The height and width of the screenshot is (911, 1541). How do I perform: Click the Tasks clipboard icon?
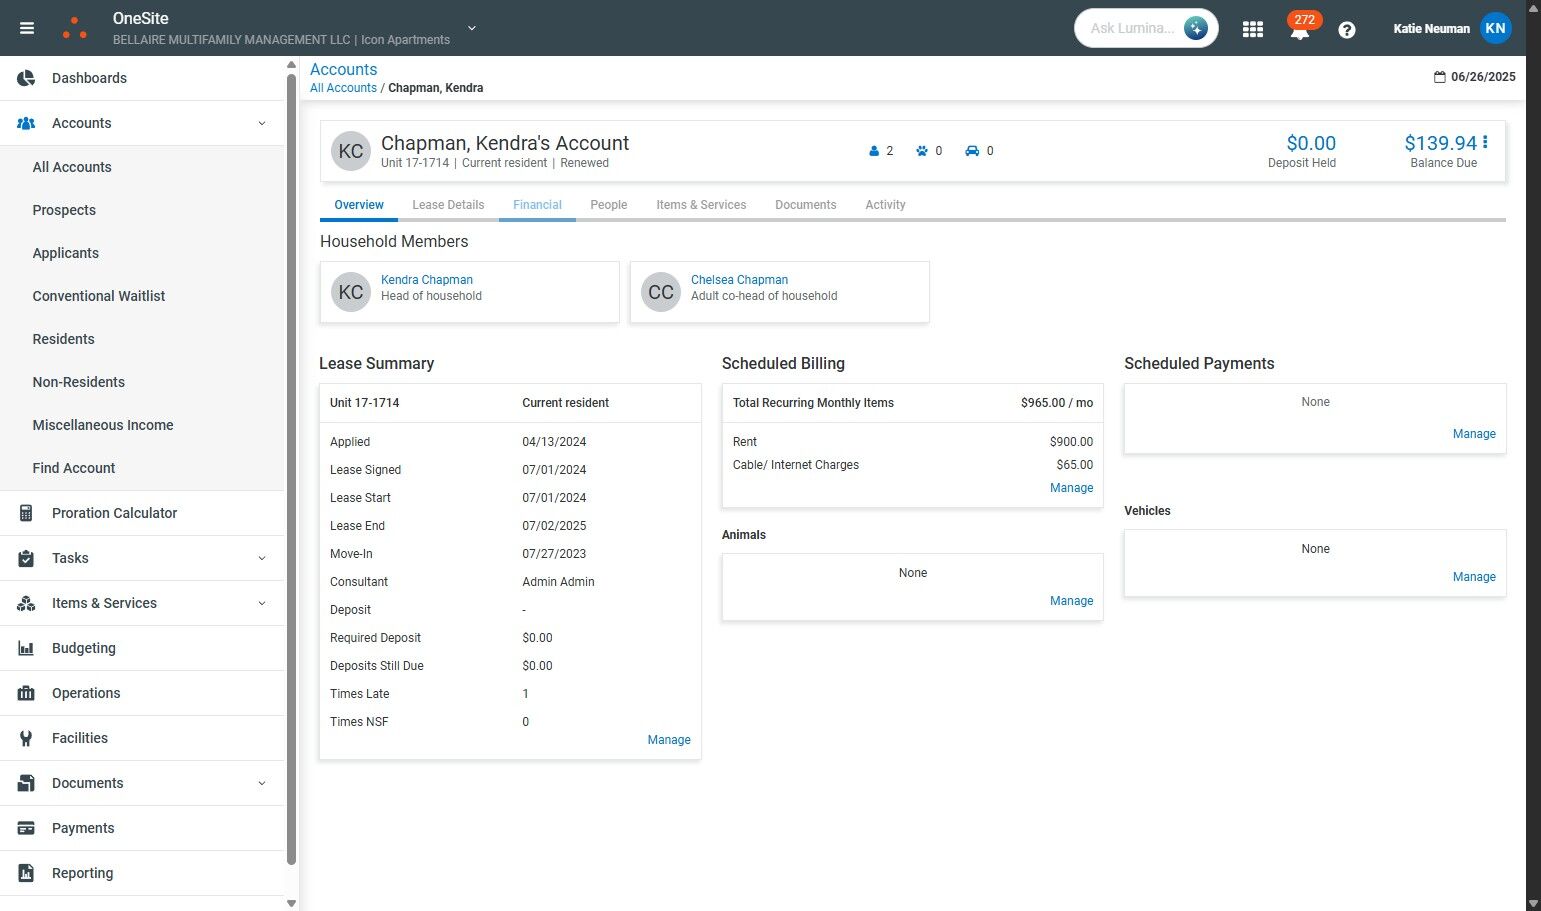(27, 558)
